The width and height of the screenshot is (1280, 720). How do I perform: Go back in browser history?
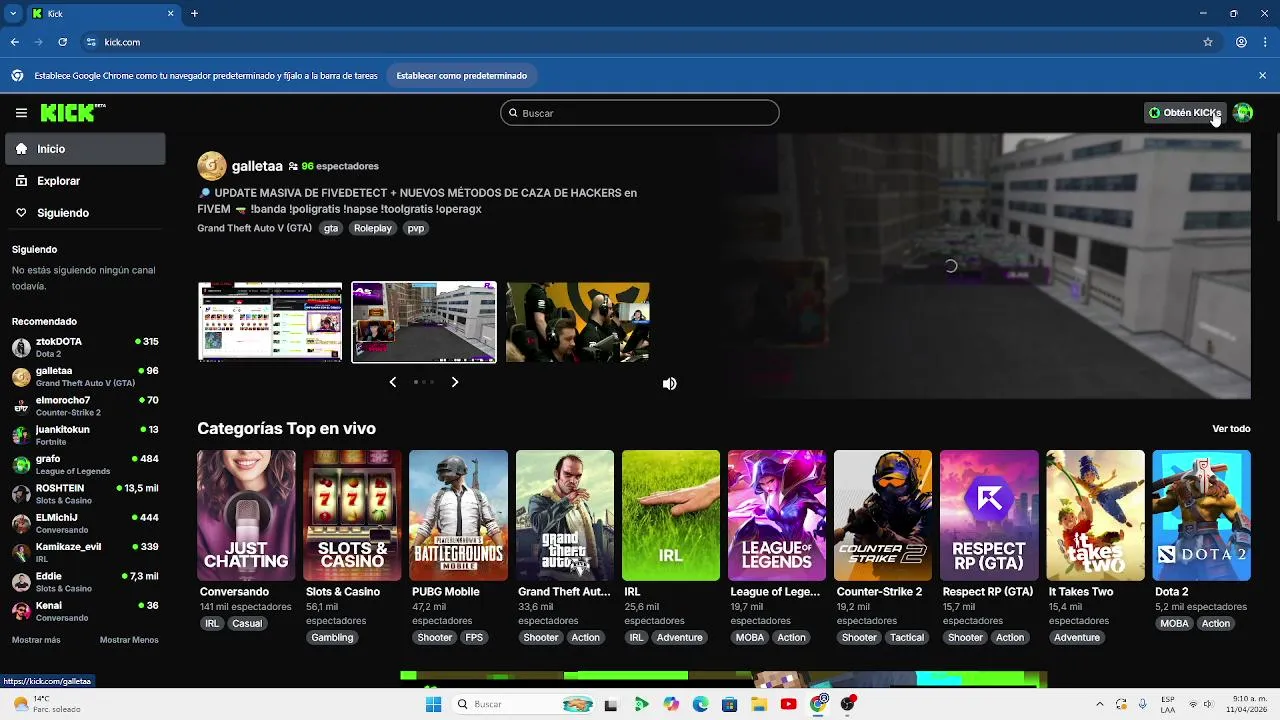coord(15,42)
